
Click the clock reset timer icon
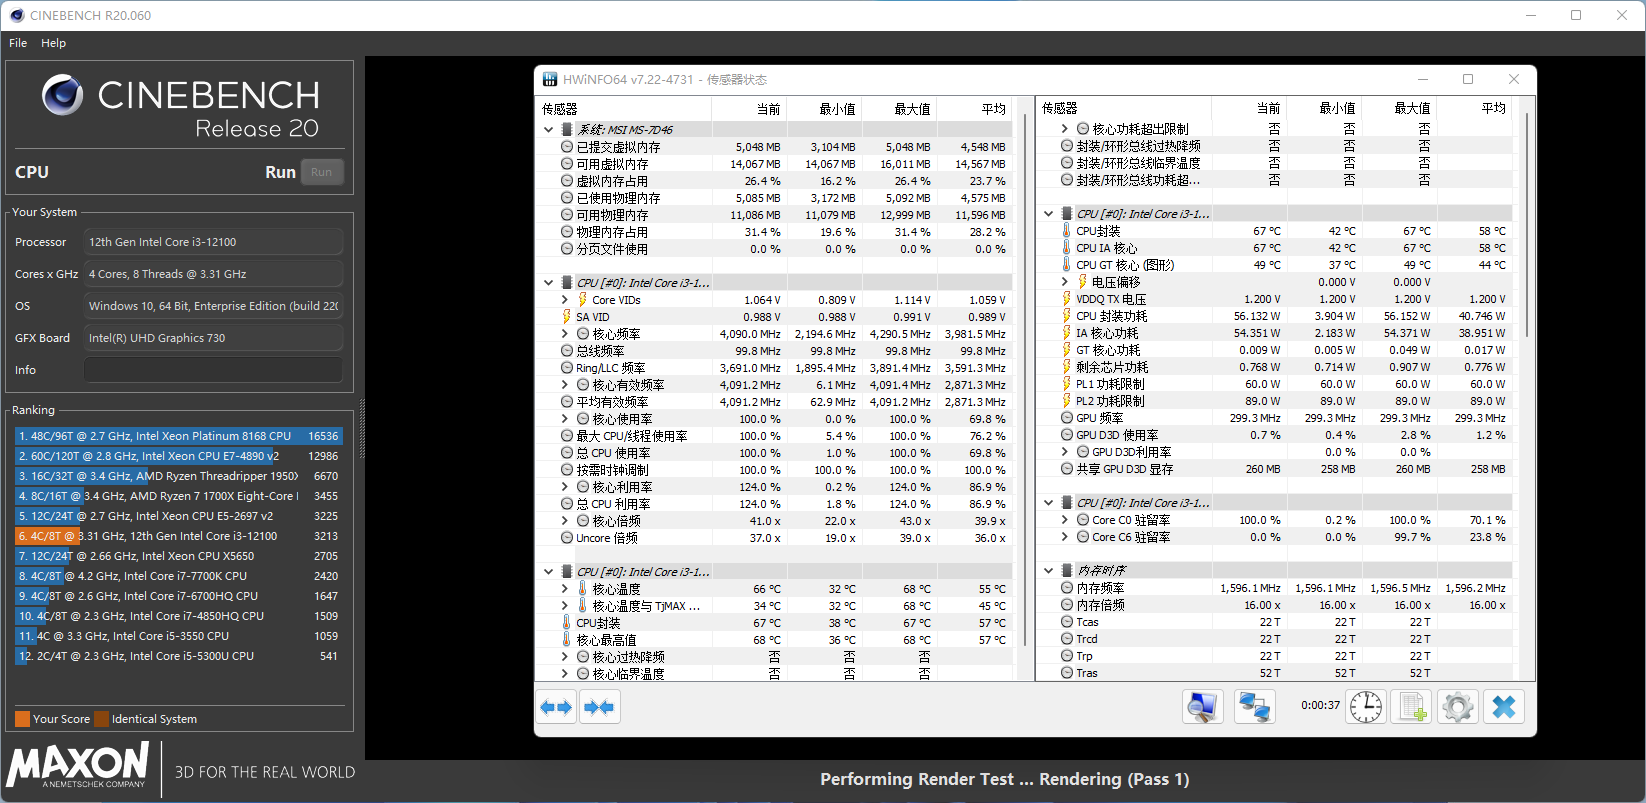pyautogui.click(x=1365, y=707)
